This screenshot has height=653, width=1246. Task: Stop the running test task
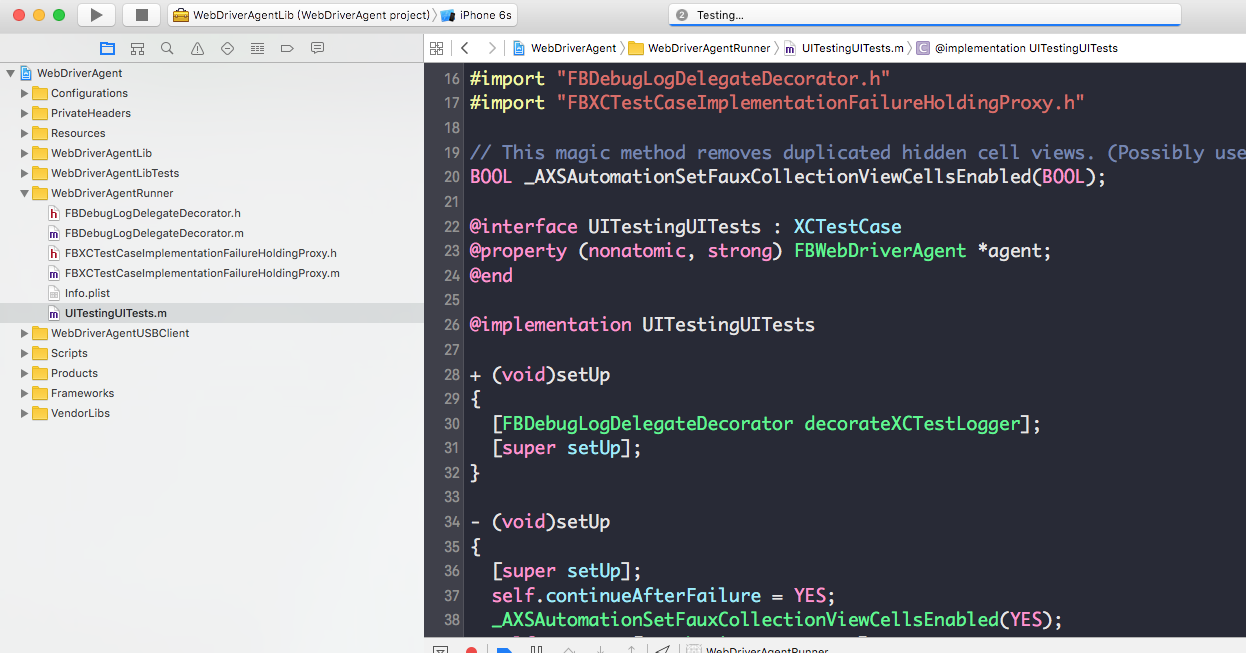coord(141,15)
